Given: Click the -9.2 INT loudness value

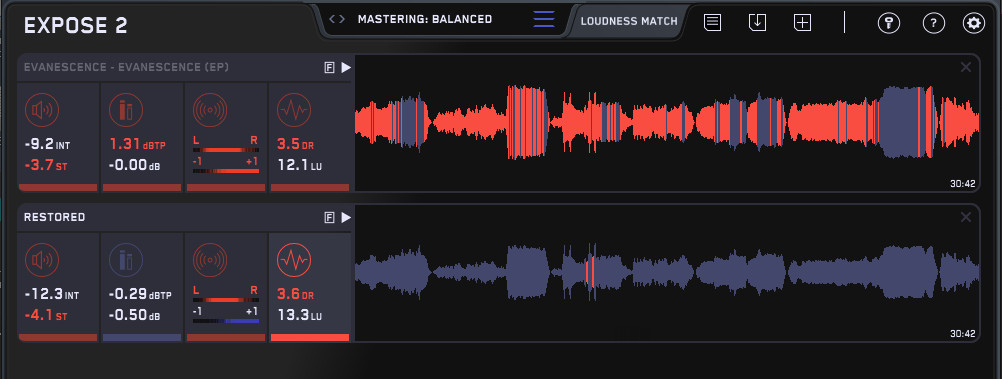Looking at the screenshot, I should click(x=47, y=145).
